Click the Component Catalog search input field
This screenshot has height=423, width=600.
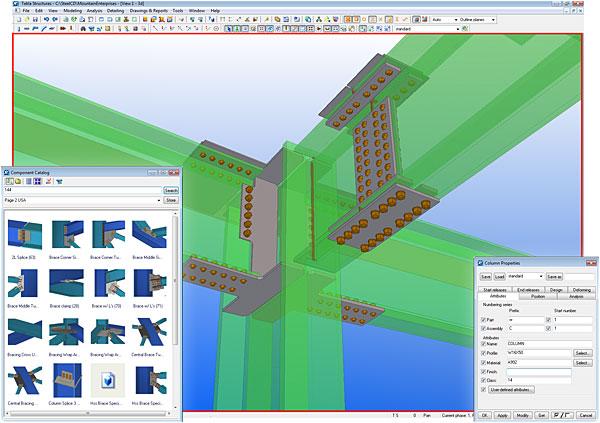pyautogui.click(x=82, y=190)
